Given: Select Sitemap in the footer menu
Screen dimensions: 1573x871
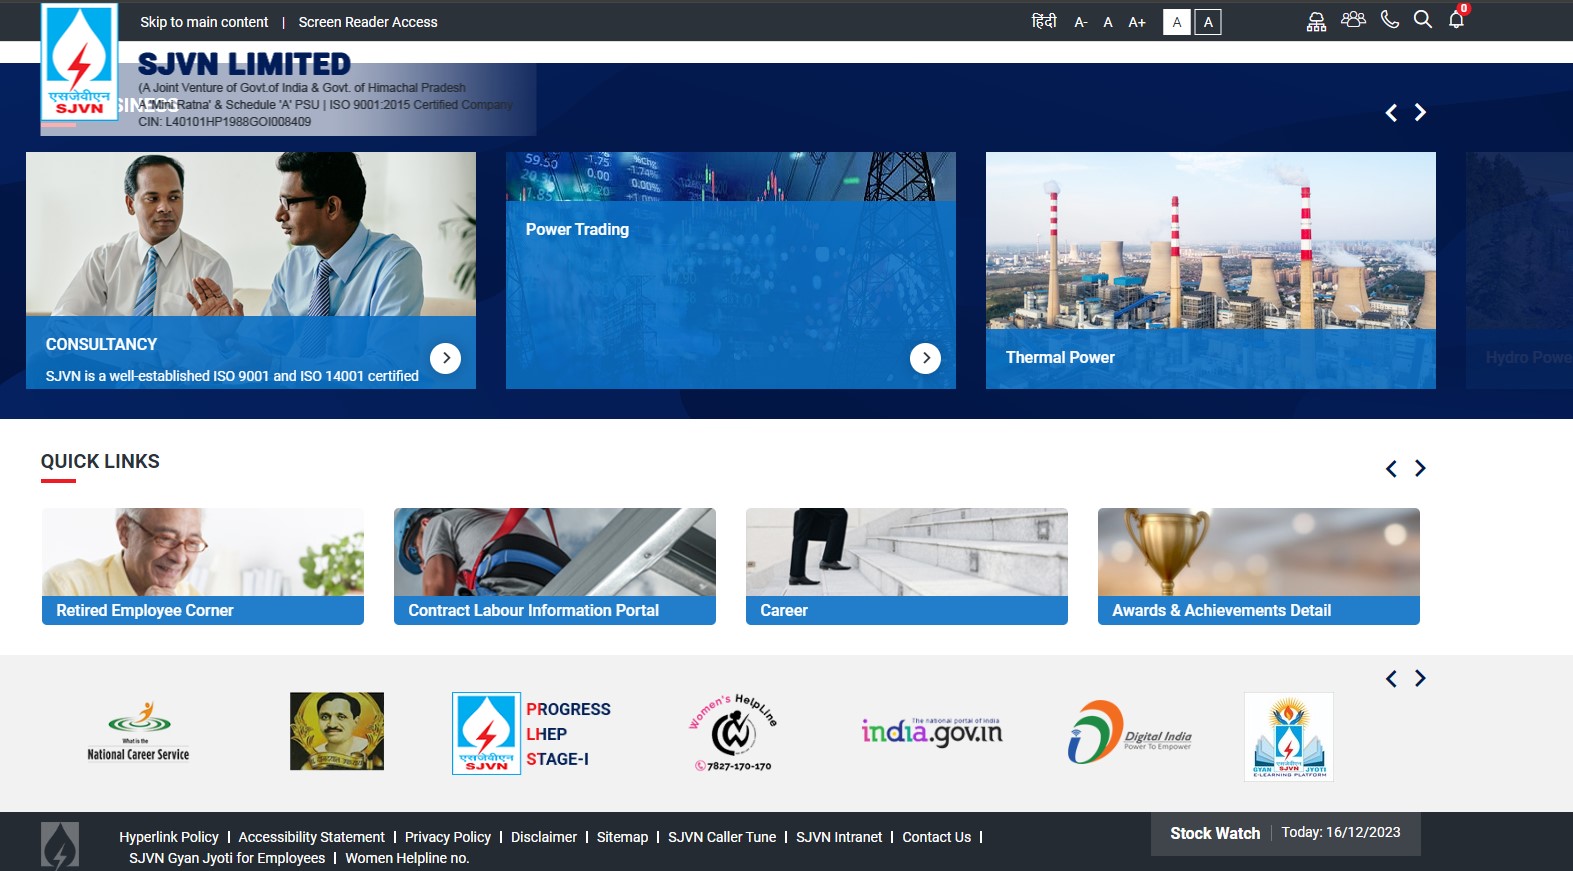Looking at the screenshot, I should click(x=622, y=837).
